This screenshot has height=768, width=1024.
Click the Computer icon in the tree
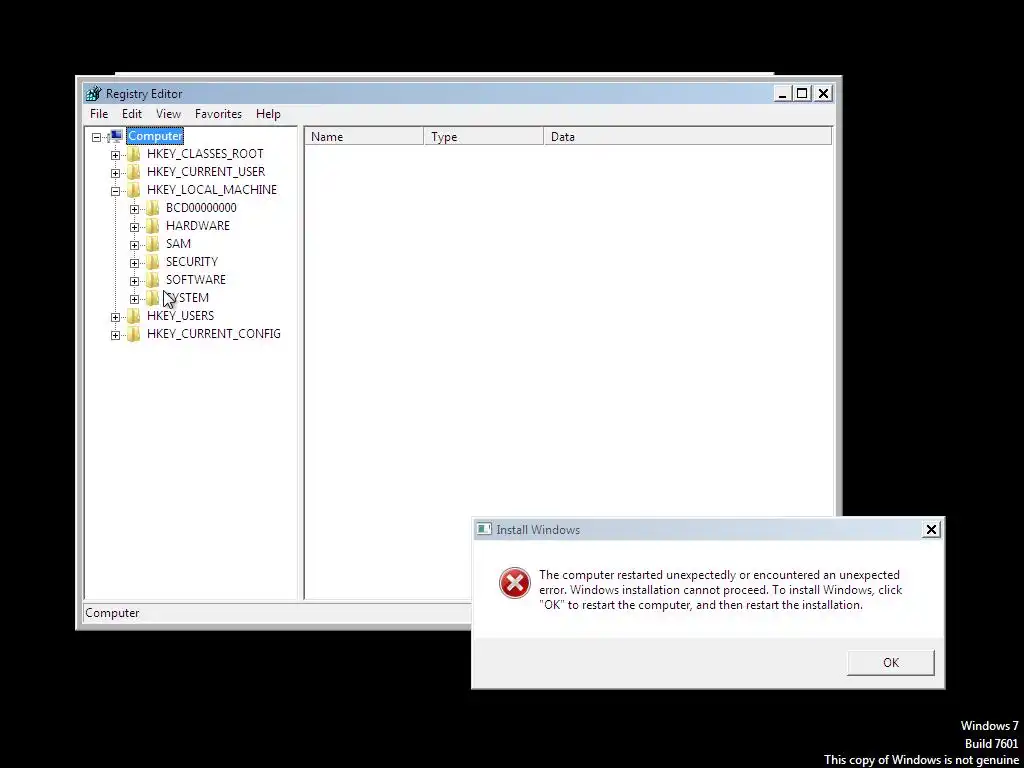(x=116, y=136)
